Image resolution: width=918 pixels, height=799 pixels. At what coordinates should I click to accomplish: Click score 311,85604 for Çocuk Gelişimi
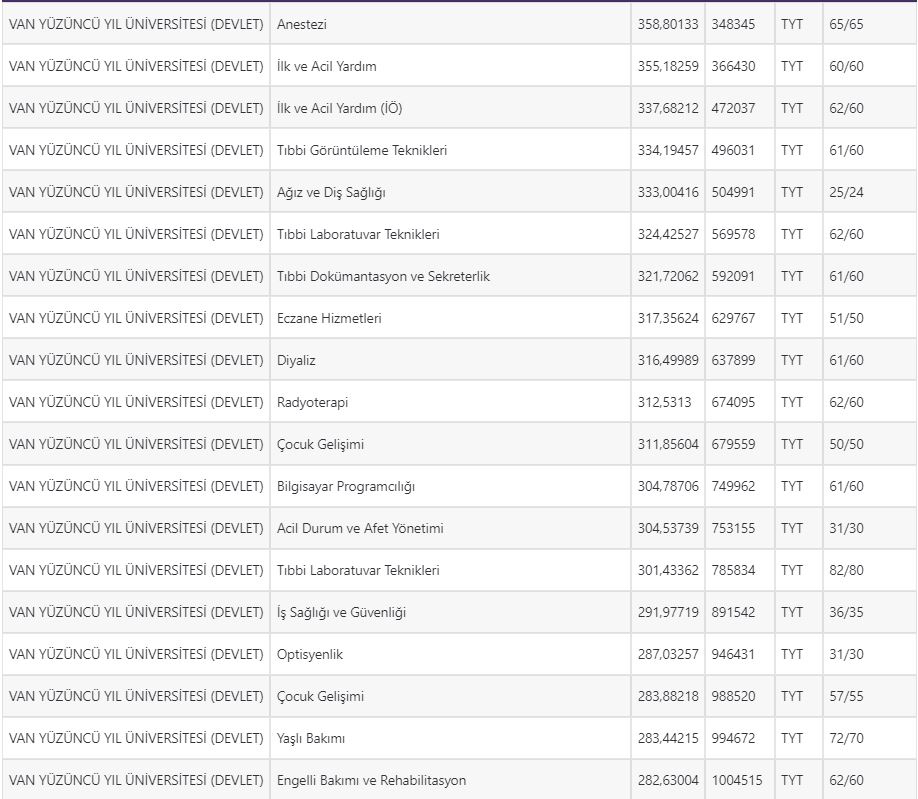(668, 444)
